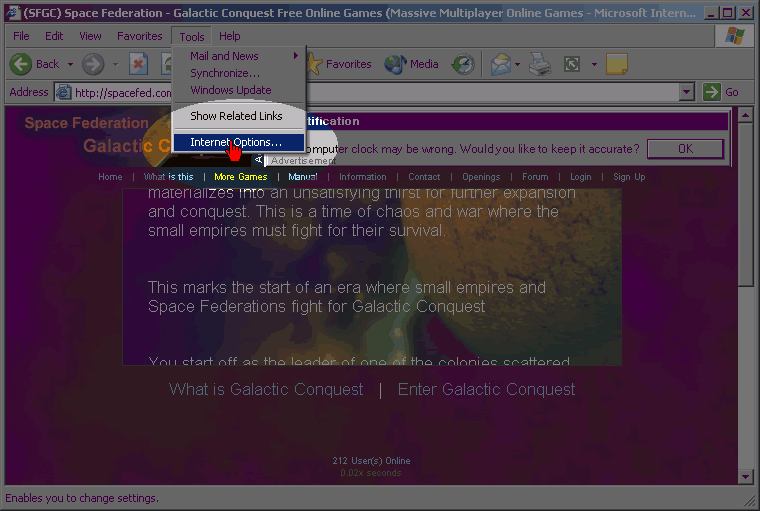Click the page scrollbar down arrow
The image size is (760, 511).
745,477
